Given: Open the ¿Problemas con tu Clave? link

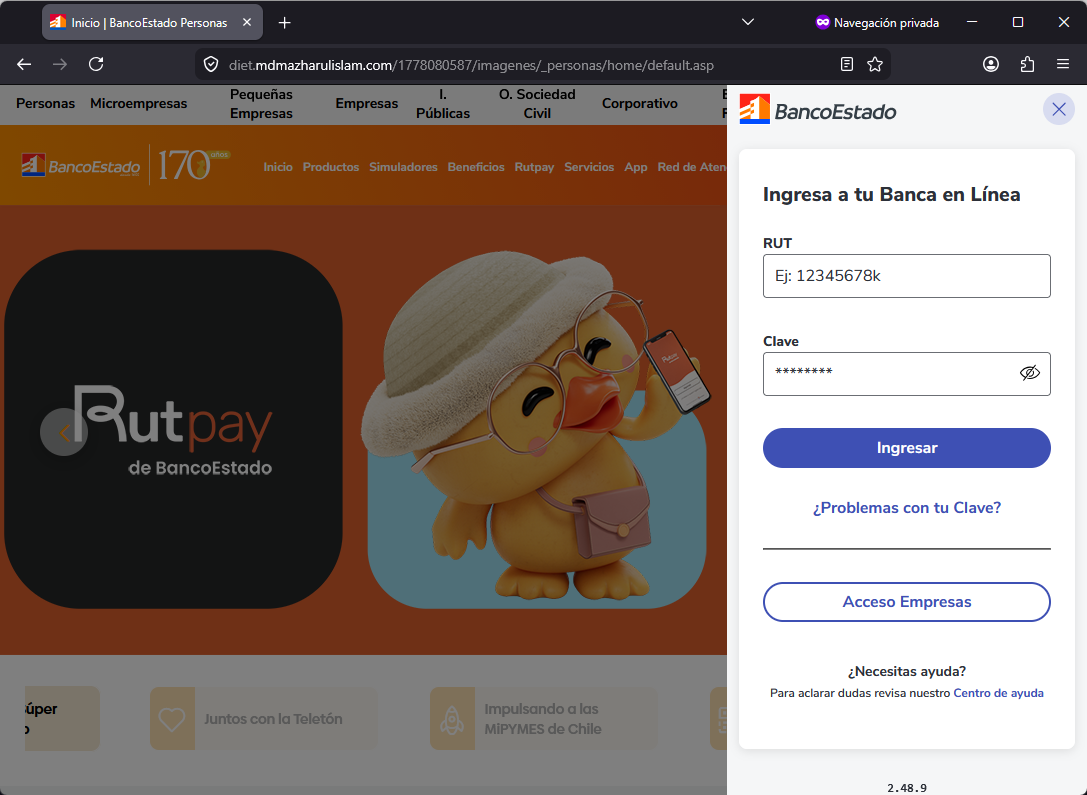Looking at the screenshot, I should [x=907, y=508].
